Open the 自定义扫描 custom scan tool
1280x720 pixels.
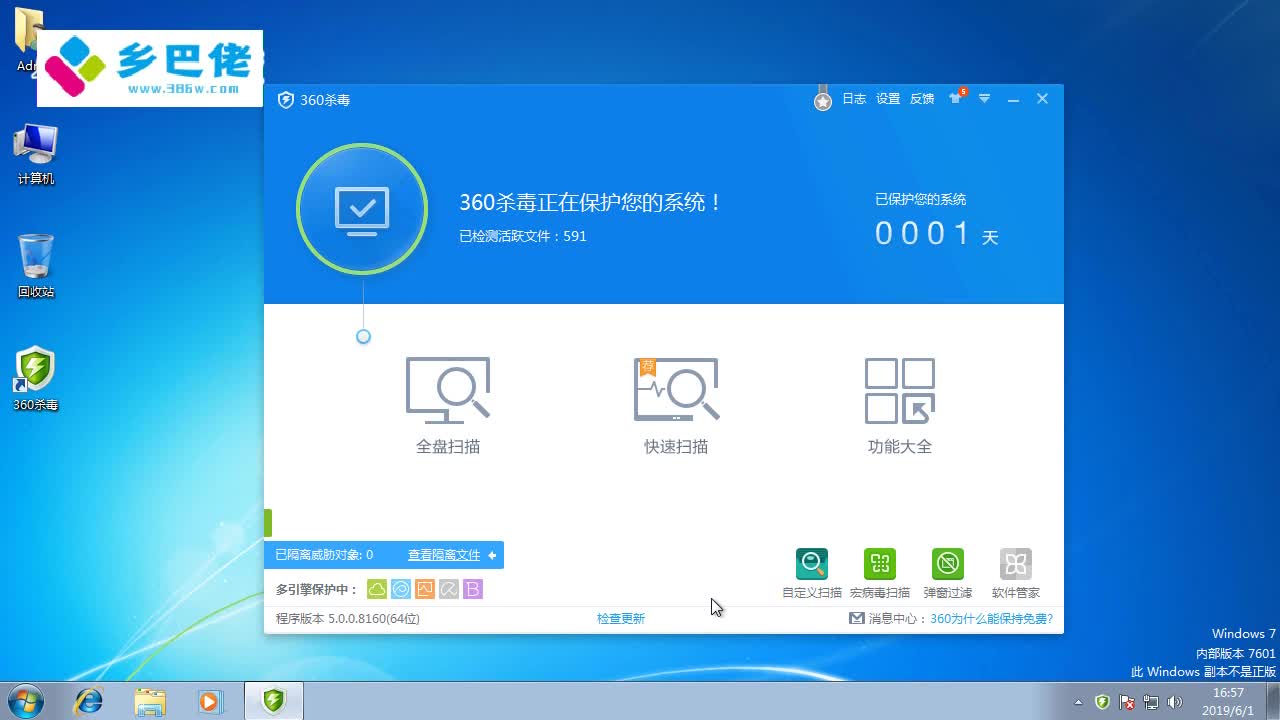click(x=811, y=563)
